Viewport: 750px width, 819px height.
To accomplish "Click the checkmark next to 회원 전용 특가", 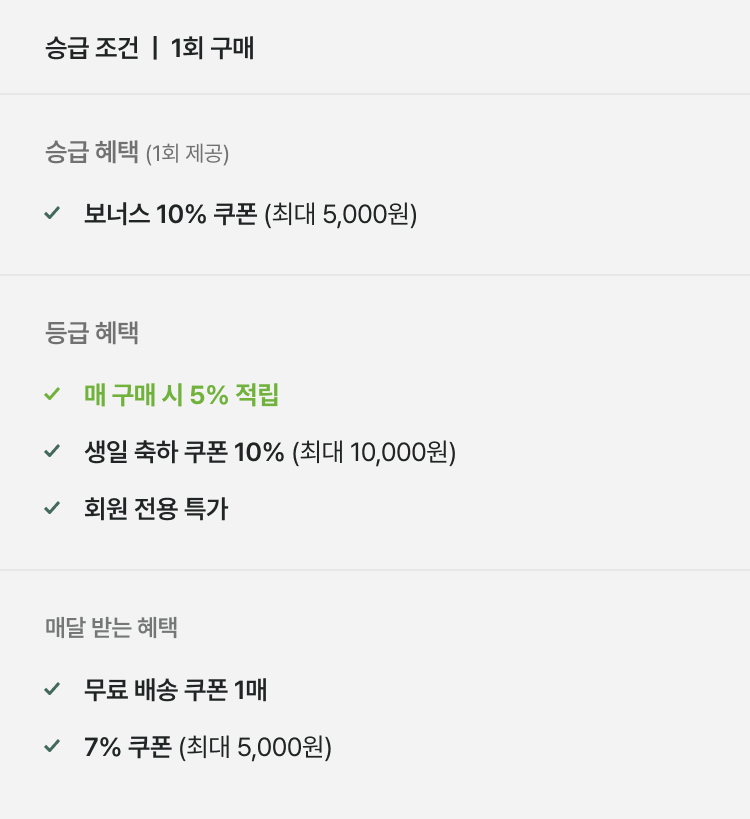I will point(53,509).
